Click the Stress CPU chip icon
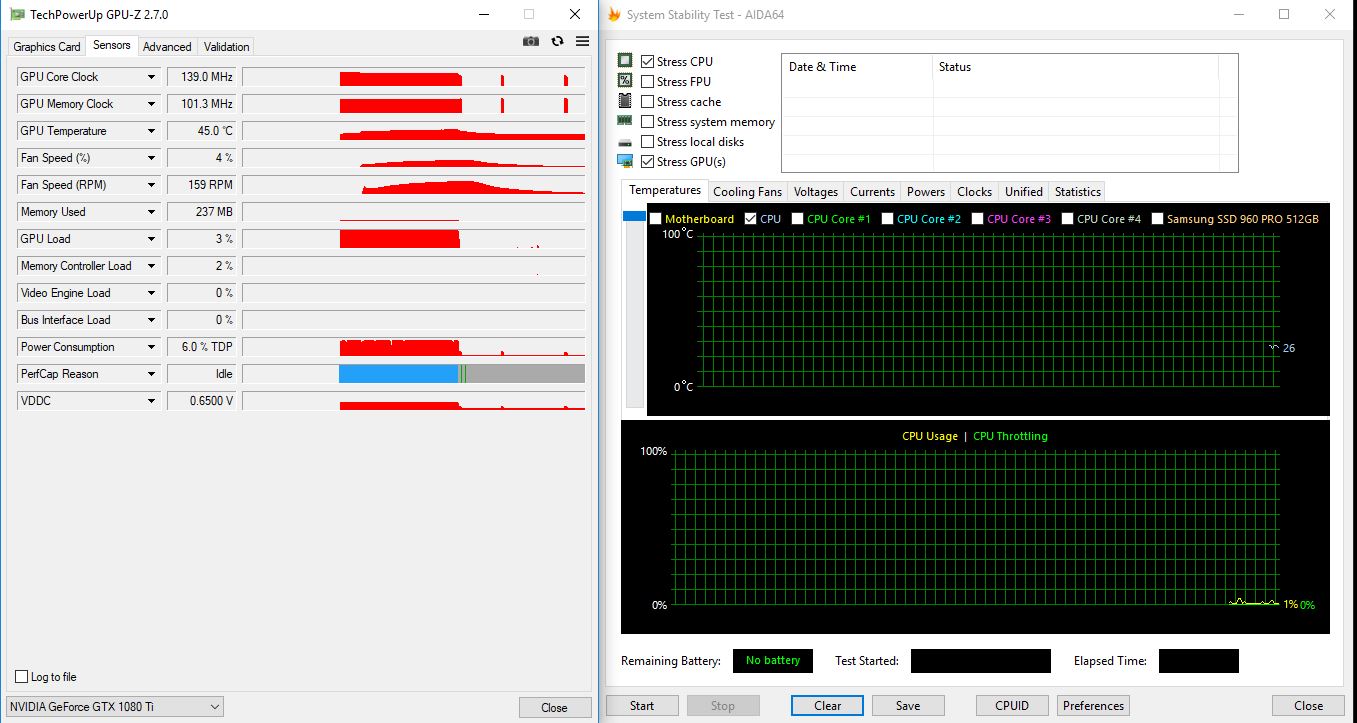This screenshot has height=723, width=1357. coord(625,61)
